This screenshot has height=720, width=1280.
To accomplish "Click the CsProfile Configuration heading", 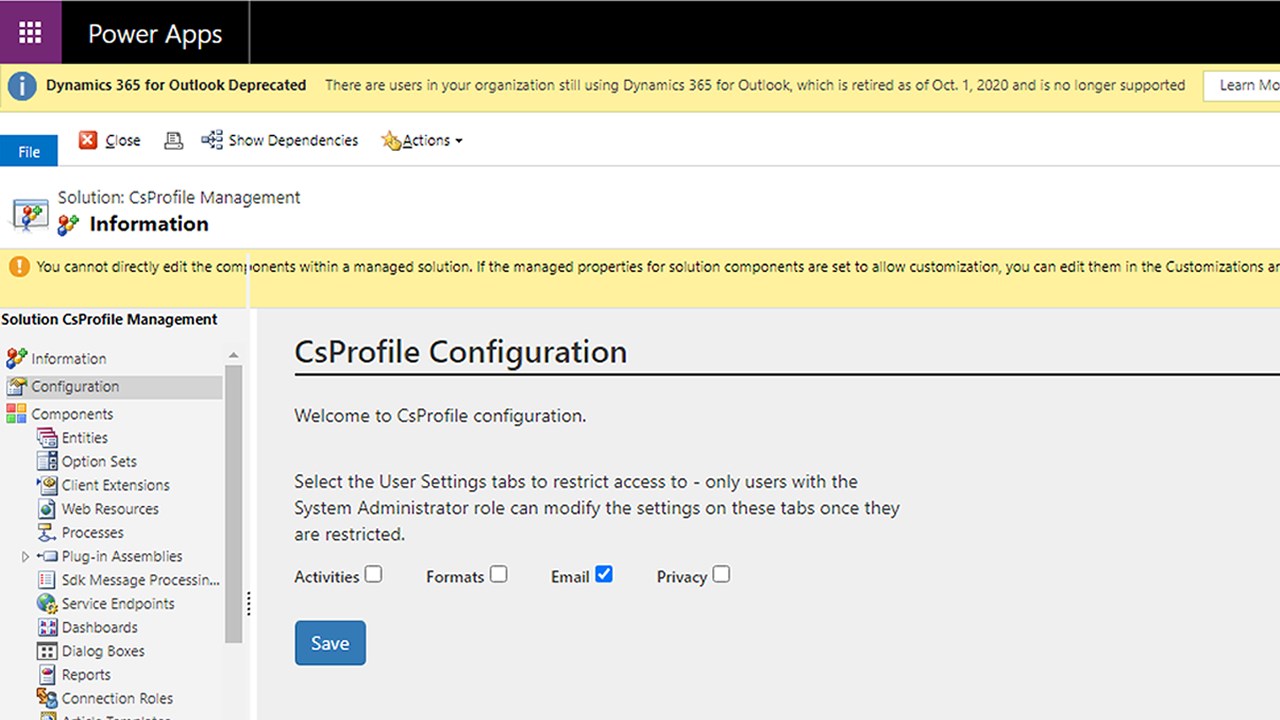I will [x=460, y=352].
